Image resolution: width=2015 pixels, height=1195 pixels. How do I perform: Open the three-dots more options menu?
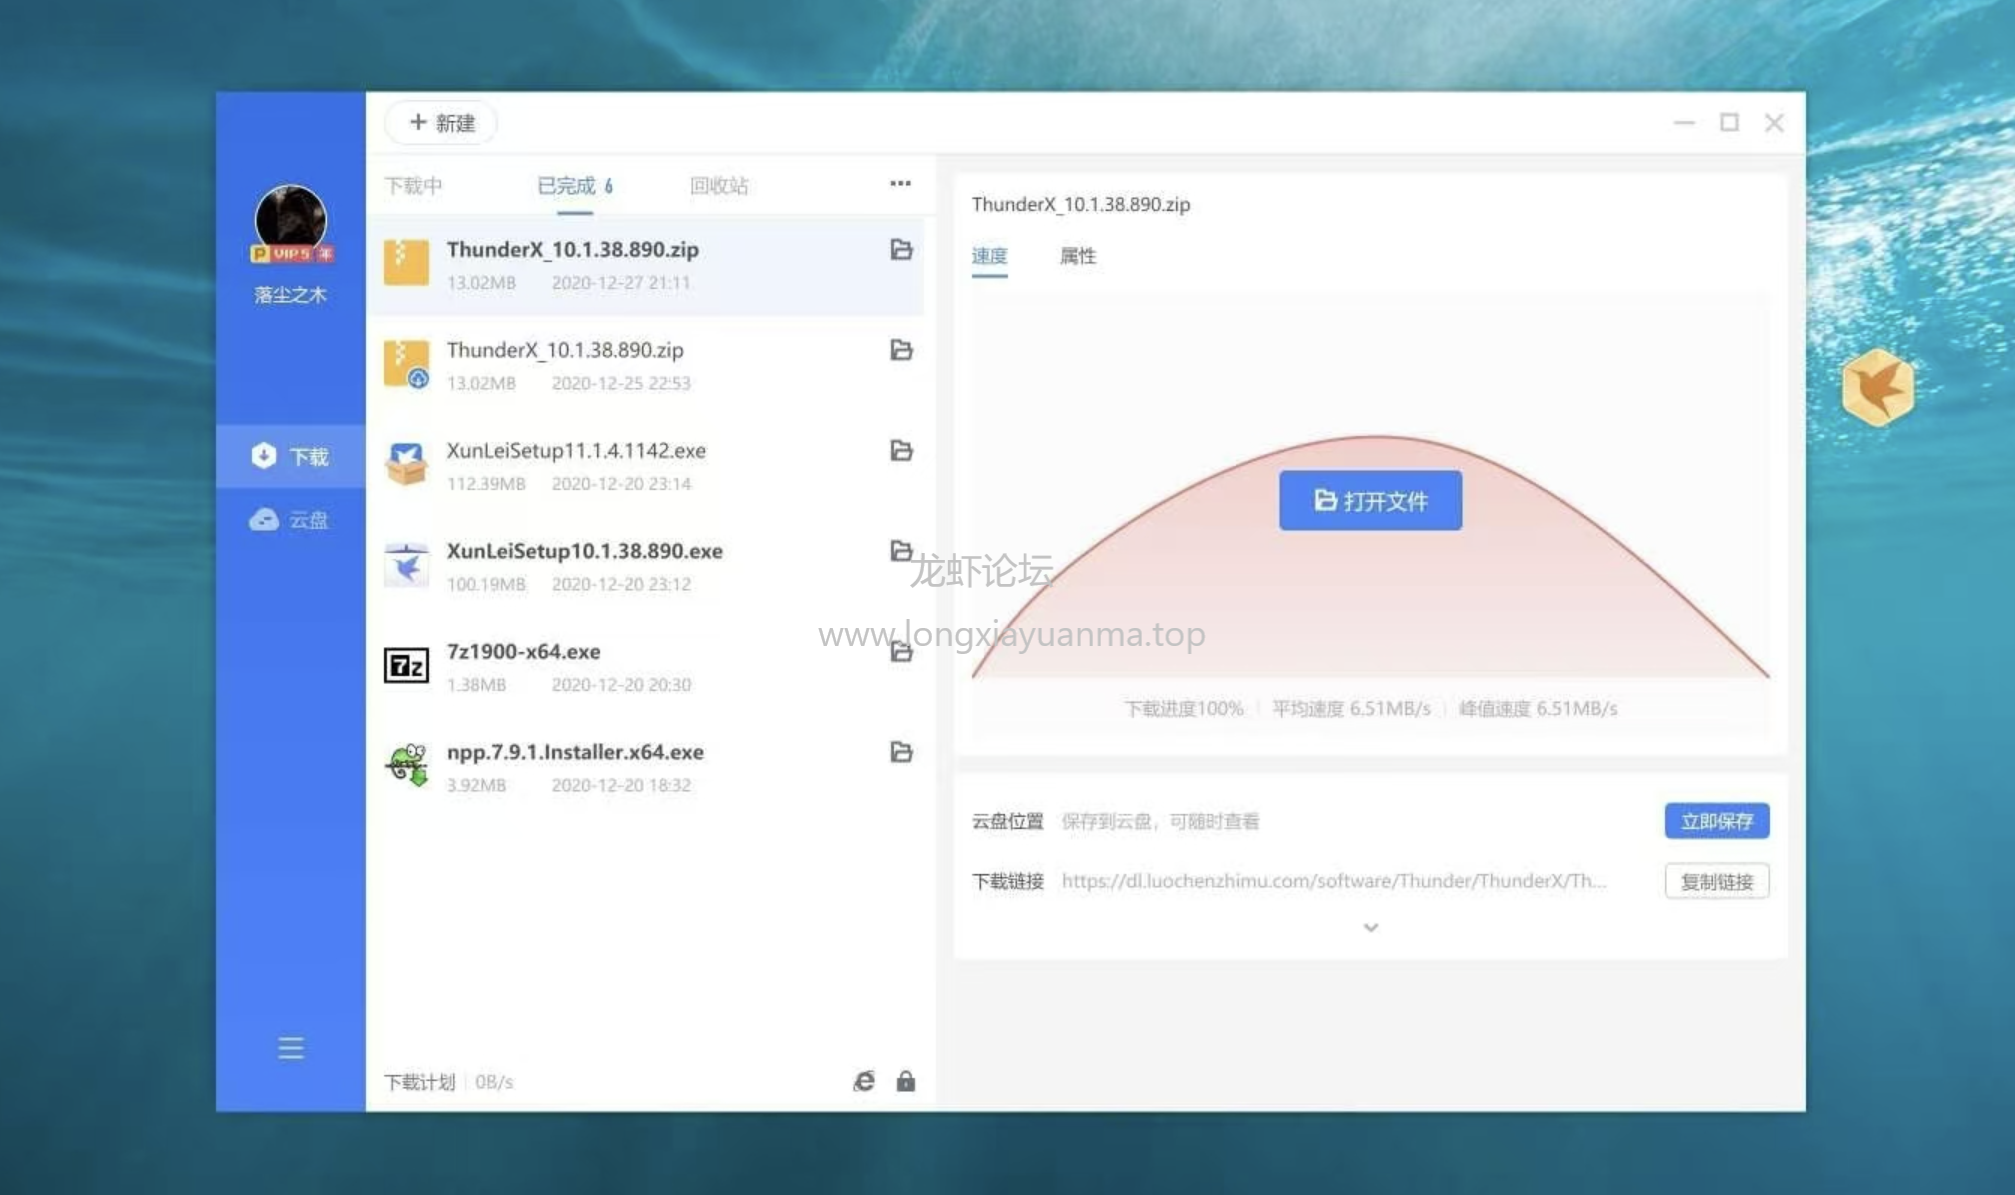point(900,183)
